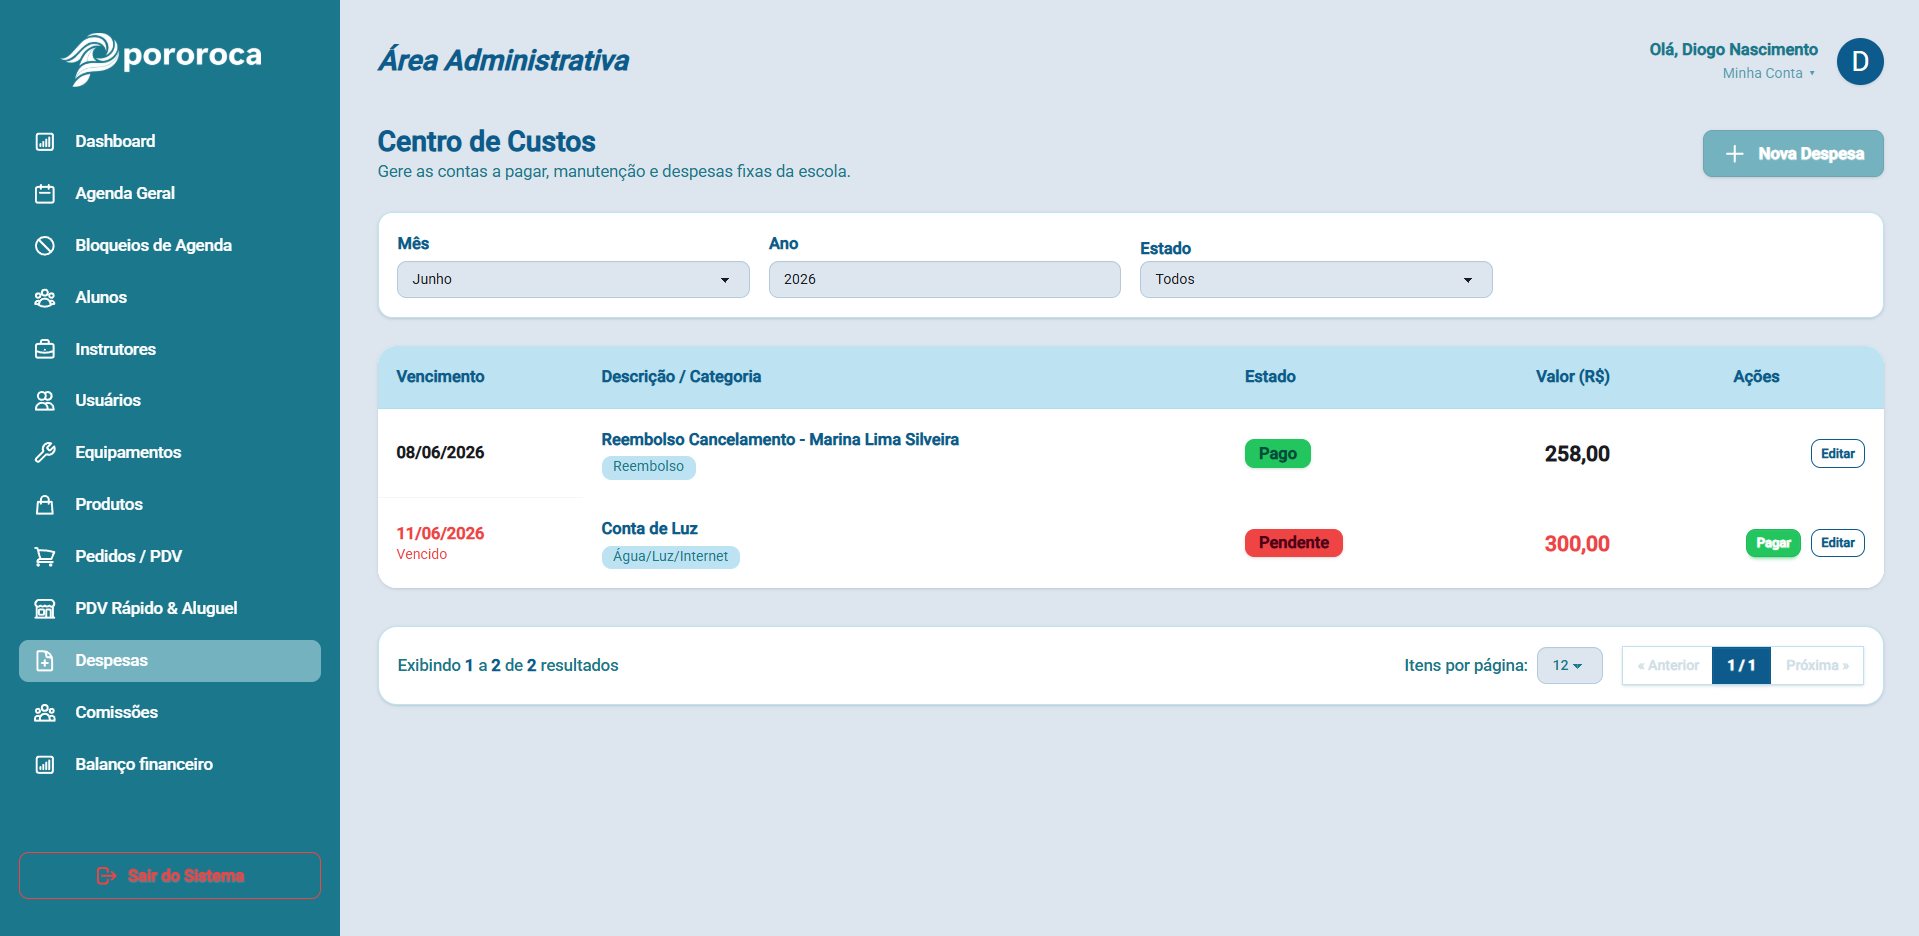Click the value 258,00
This screenshot has width=1919, height=936.
(1577, 454)
